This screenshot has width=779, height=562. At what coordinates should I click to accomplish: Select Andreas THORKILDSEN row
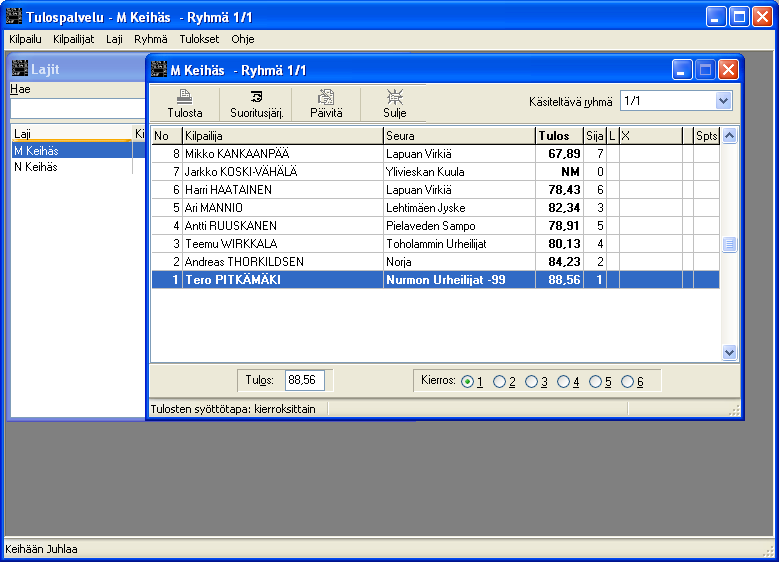435,261
